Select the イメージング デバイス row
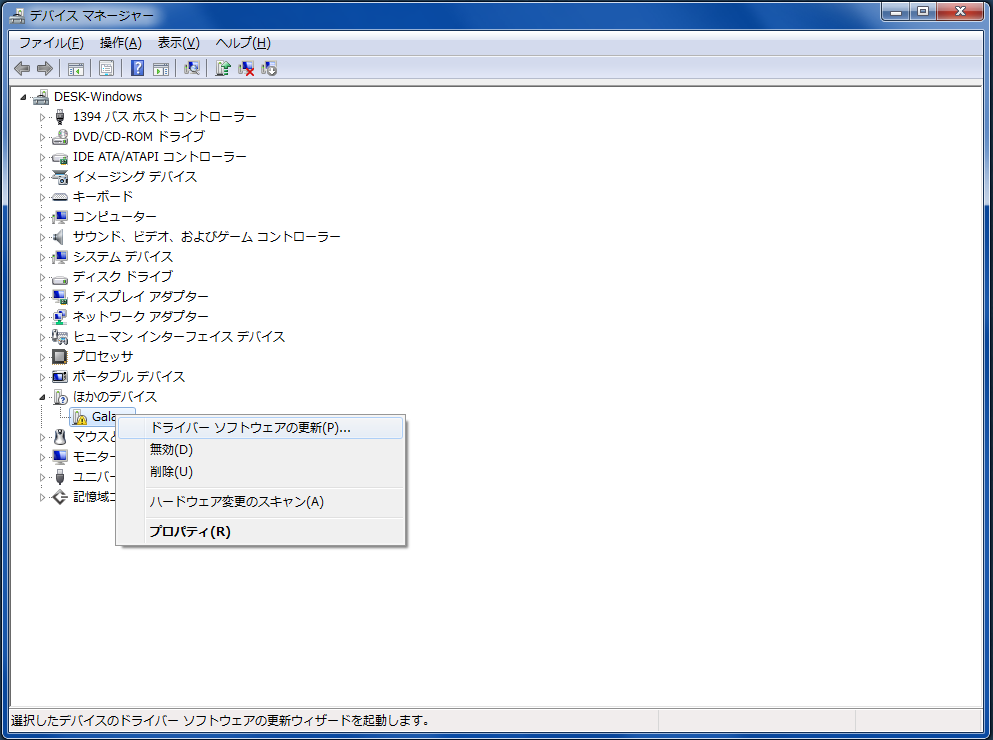 click(135, 177)
